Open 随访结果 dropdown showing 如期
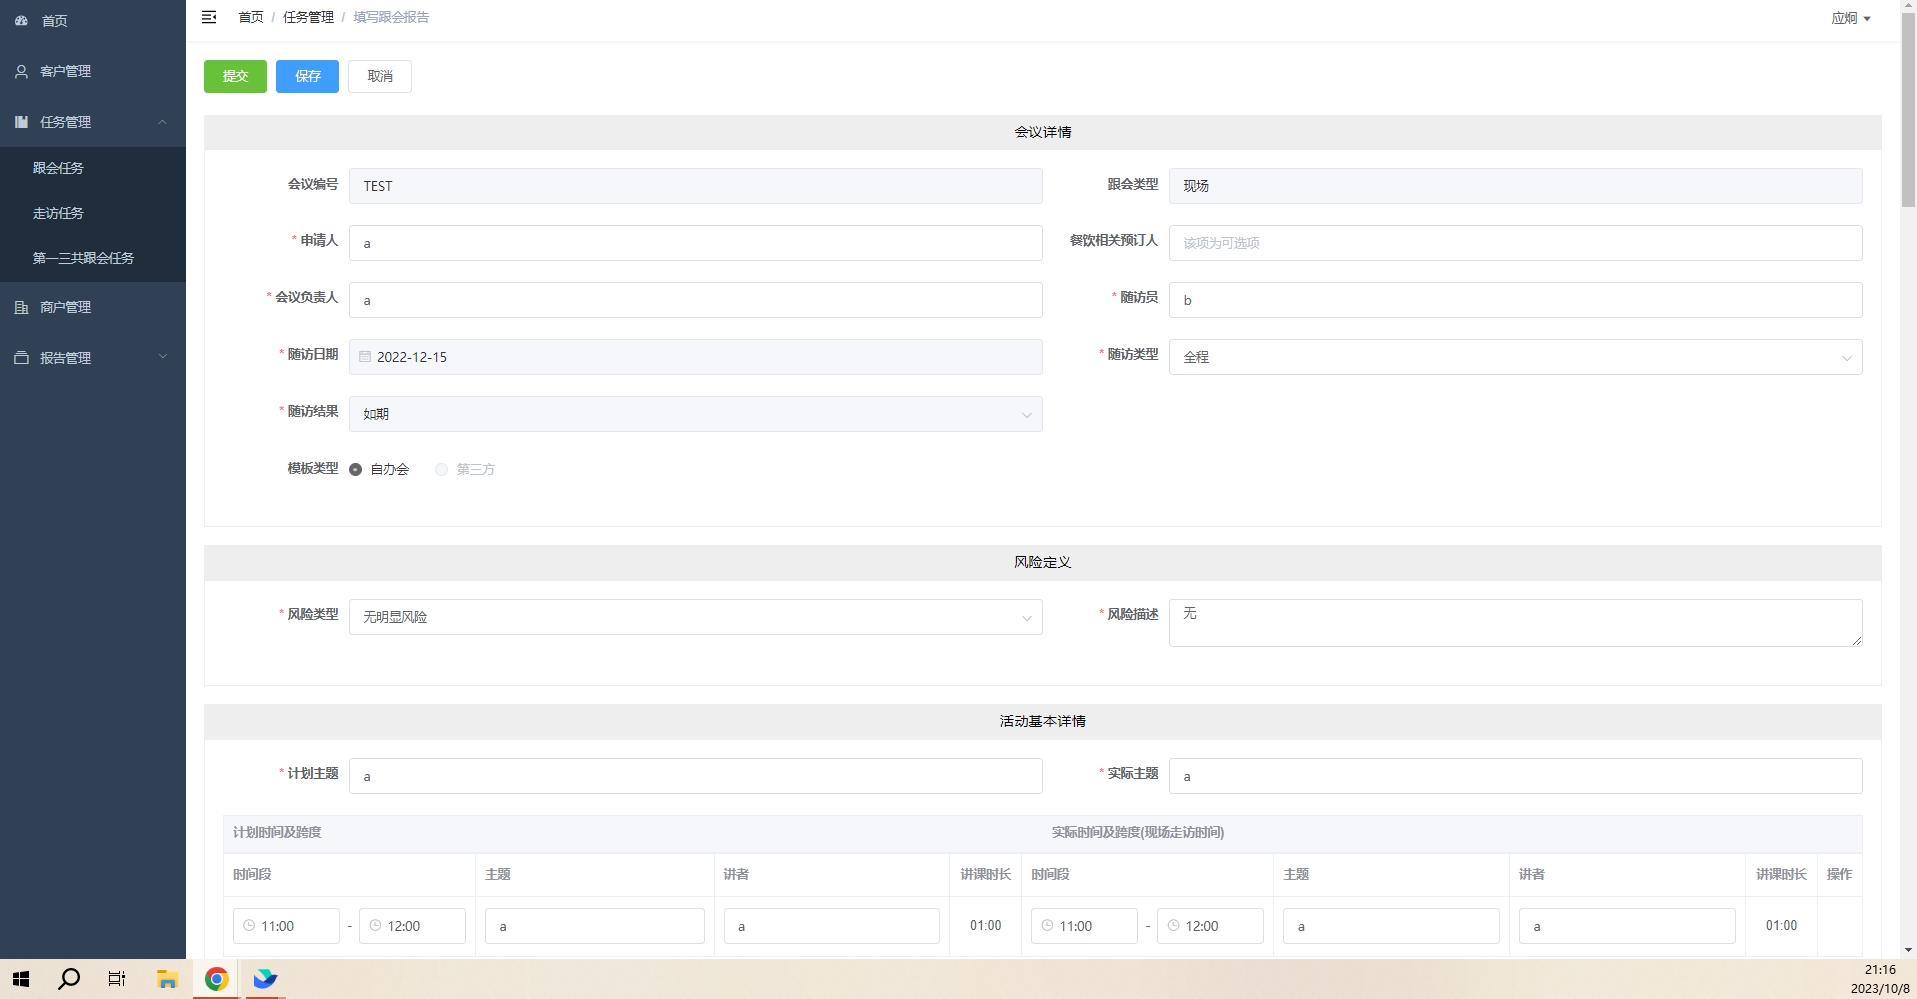The image size is (1917, 999). tap(695, 414)
